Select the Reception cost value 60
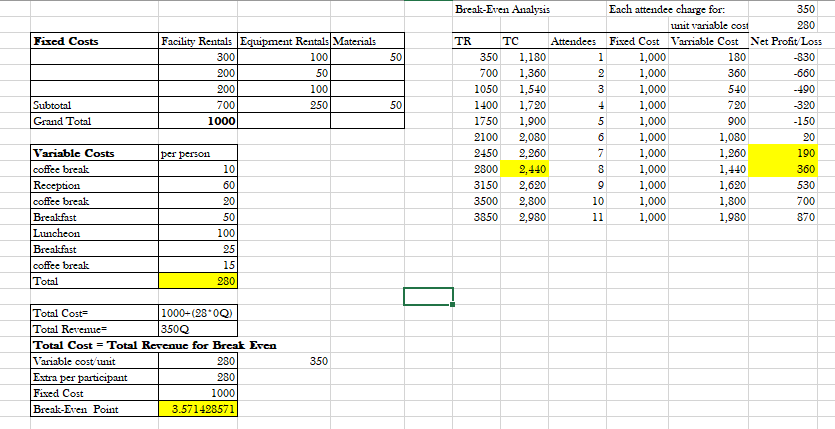The height and width of the screenshot is (429, 835). (x=198, y=185)
